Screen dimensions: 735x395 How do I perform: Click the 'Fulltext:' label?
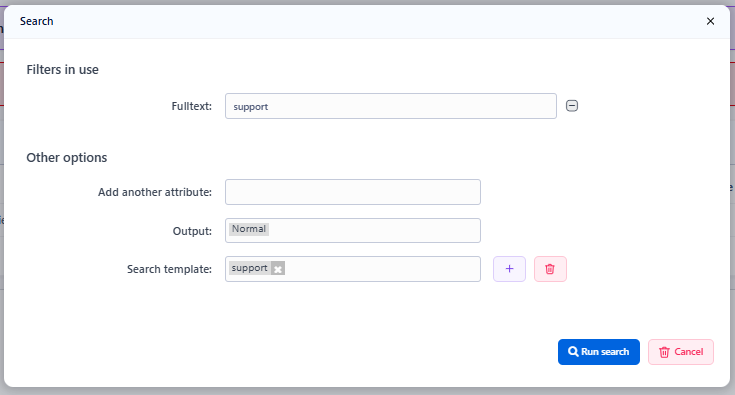click(x=192, y=106)
